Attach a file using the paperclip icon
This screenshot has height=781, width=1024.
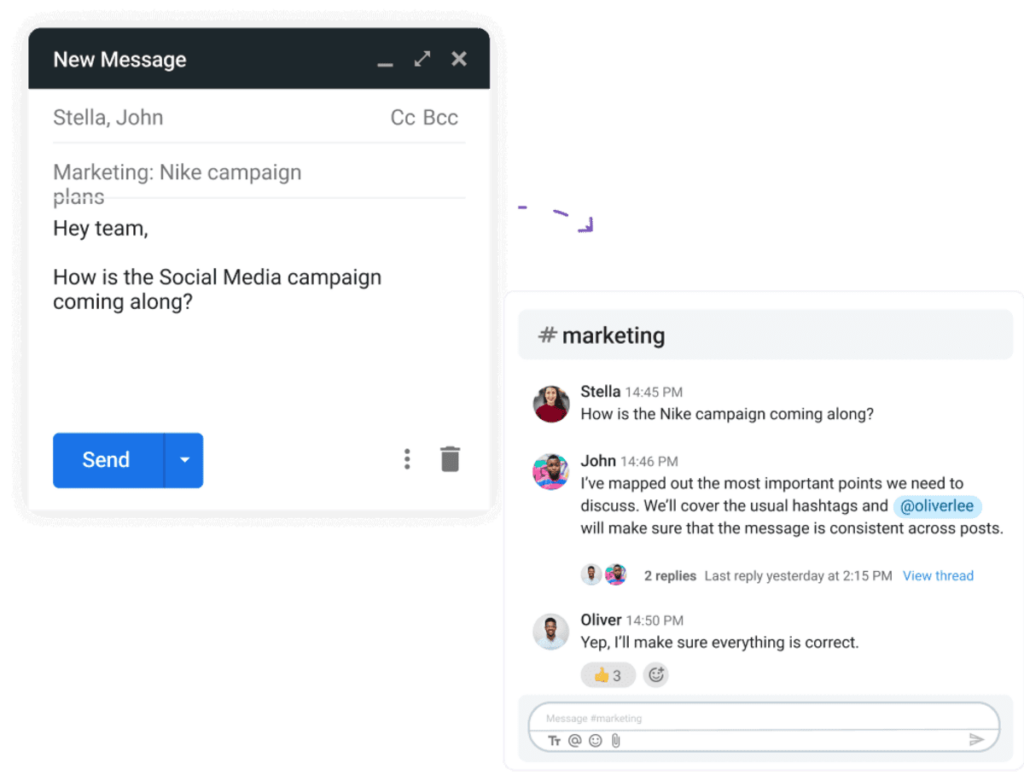[x=616, y=740]
